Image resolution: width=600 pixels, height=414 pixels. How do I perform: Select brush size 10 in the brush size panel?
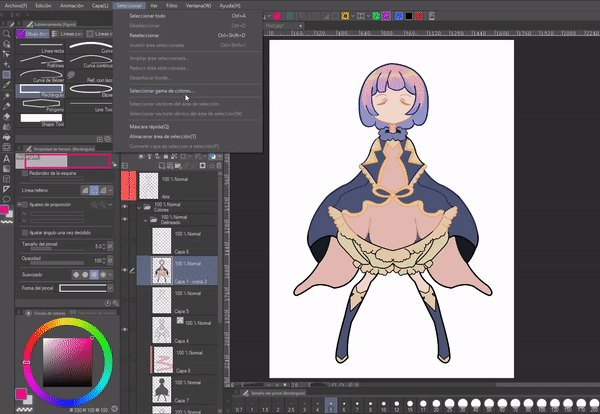[383, 406]
